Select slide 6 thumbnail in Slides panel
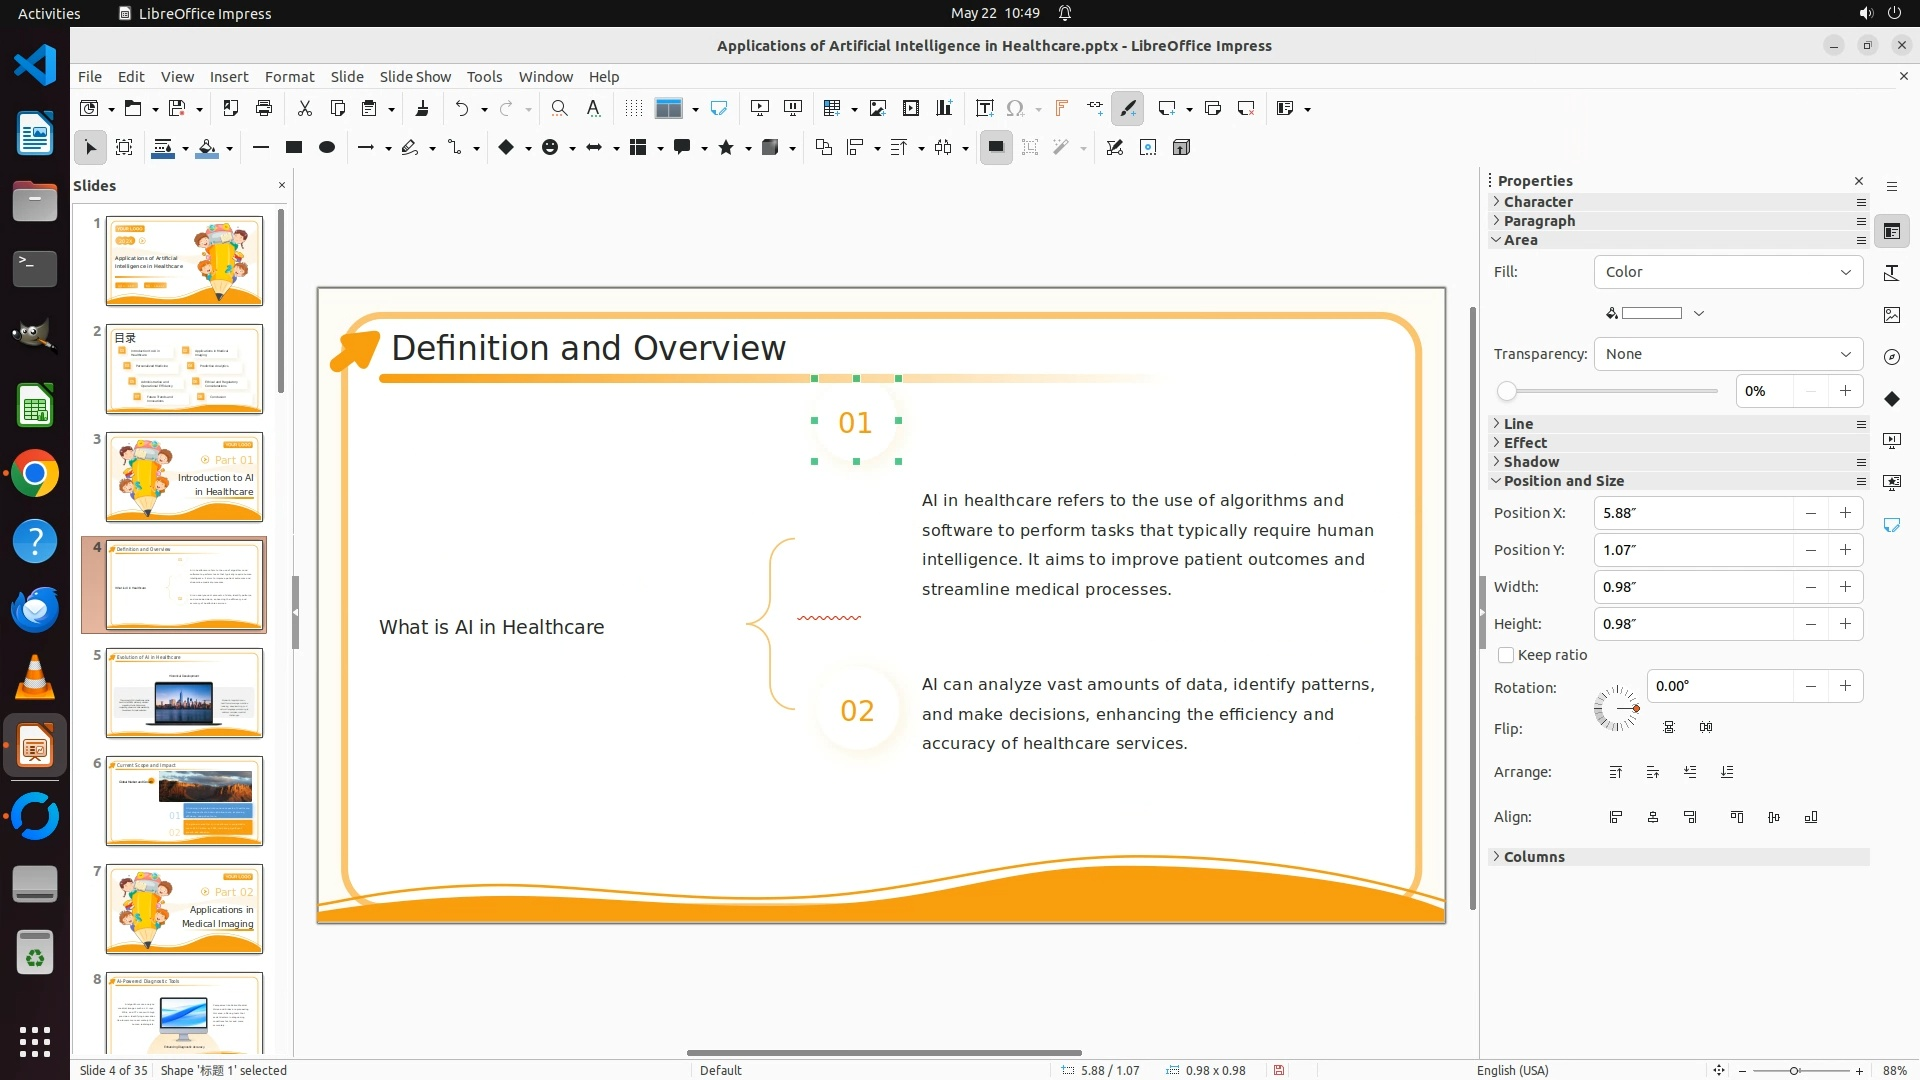The width and height of the screenshot is (1920, 1080). [x=184, y=801]
